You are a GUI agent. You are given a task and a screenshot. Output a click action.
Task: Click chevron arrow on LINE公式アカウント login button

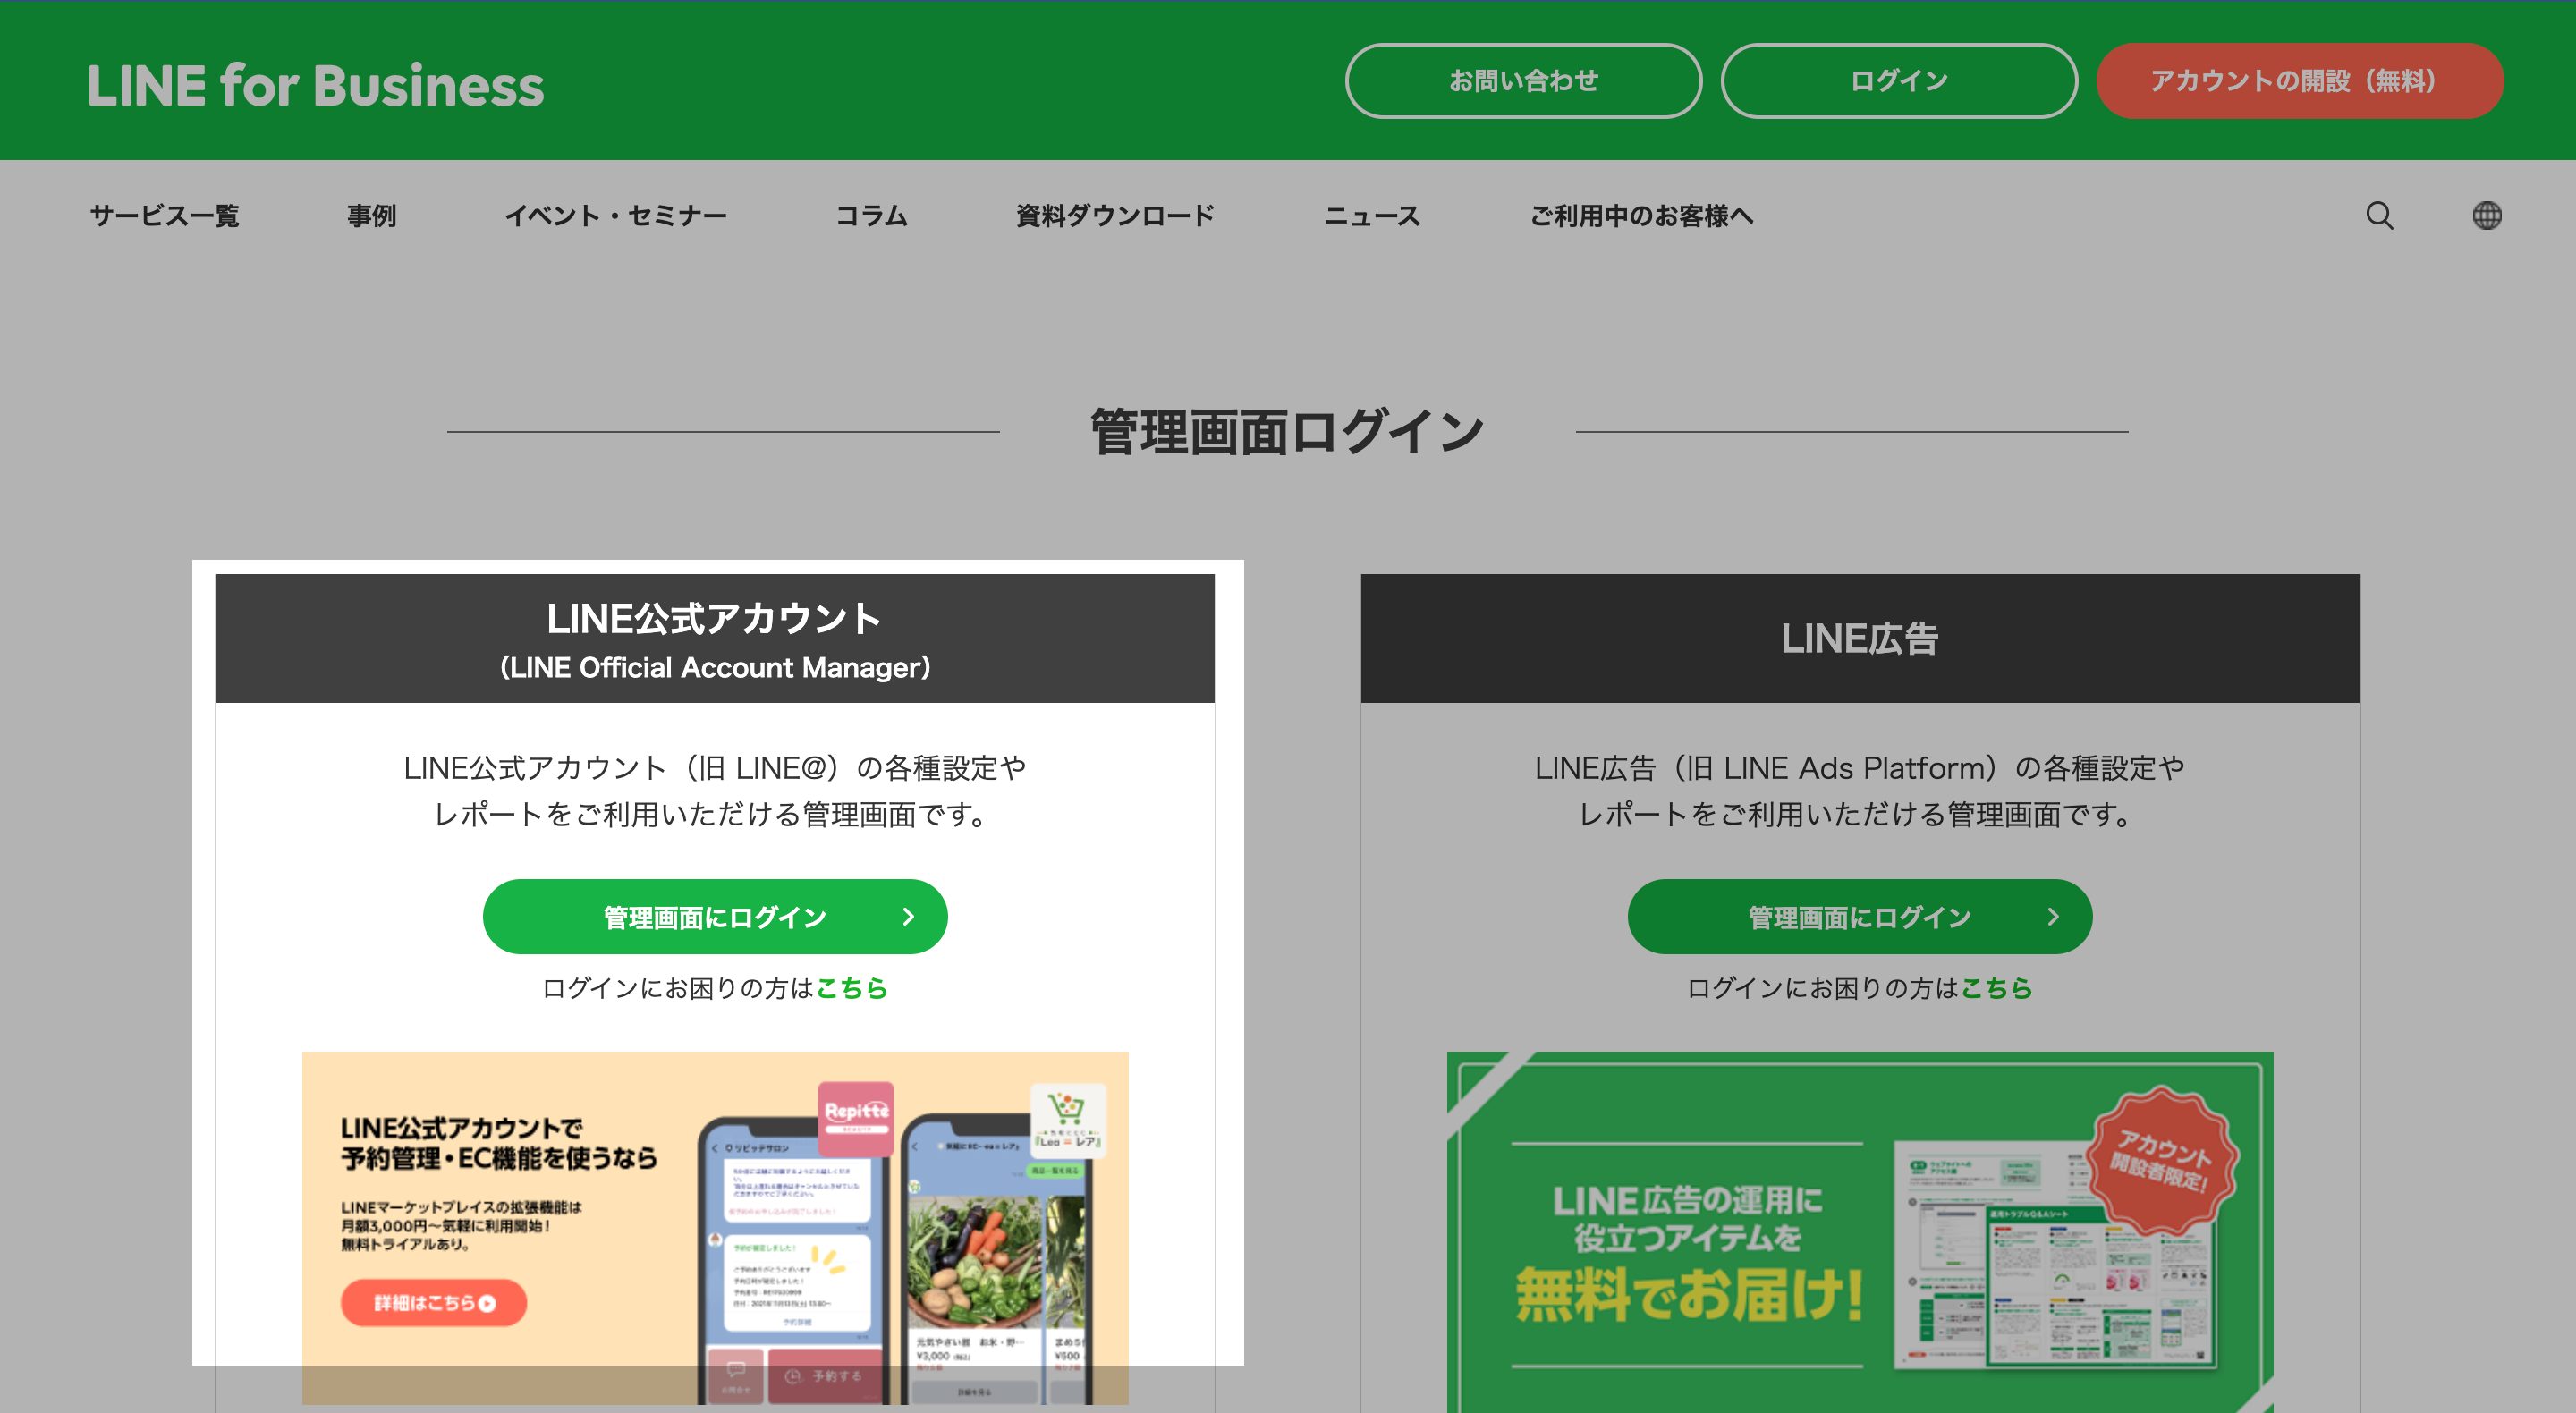tap(908, 916)
